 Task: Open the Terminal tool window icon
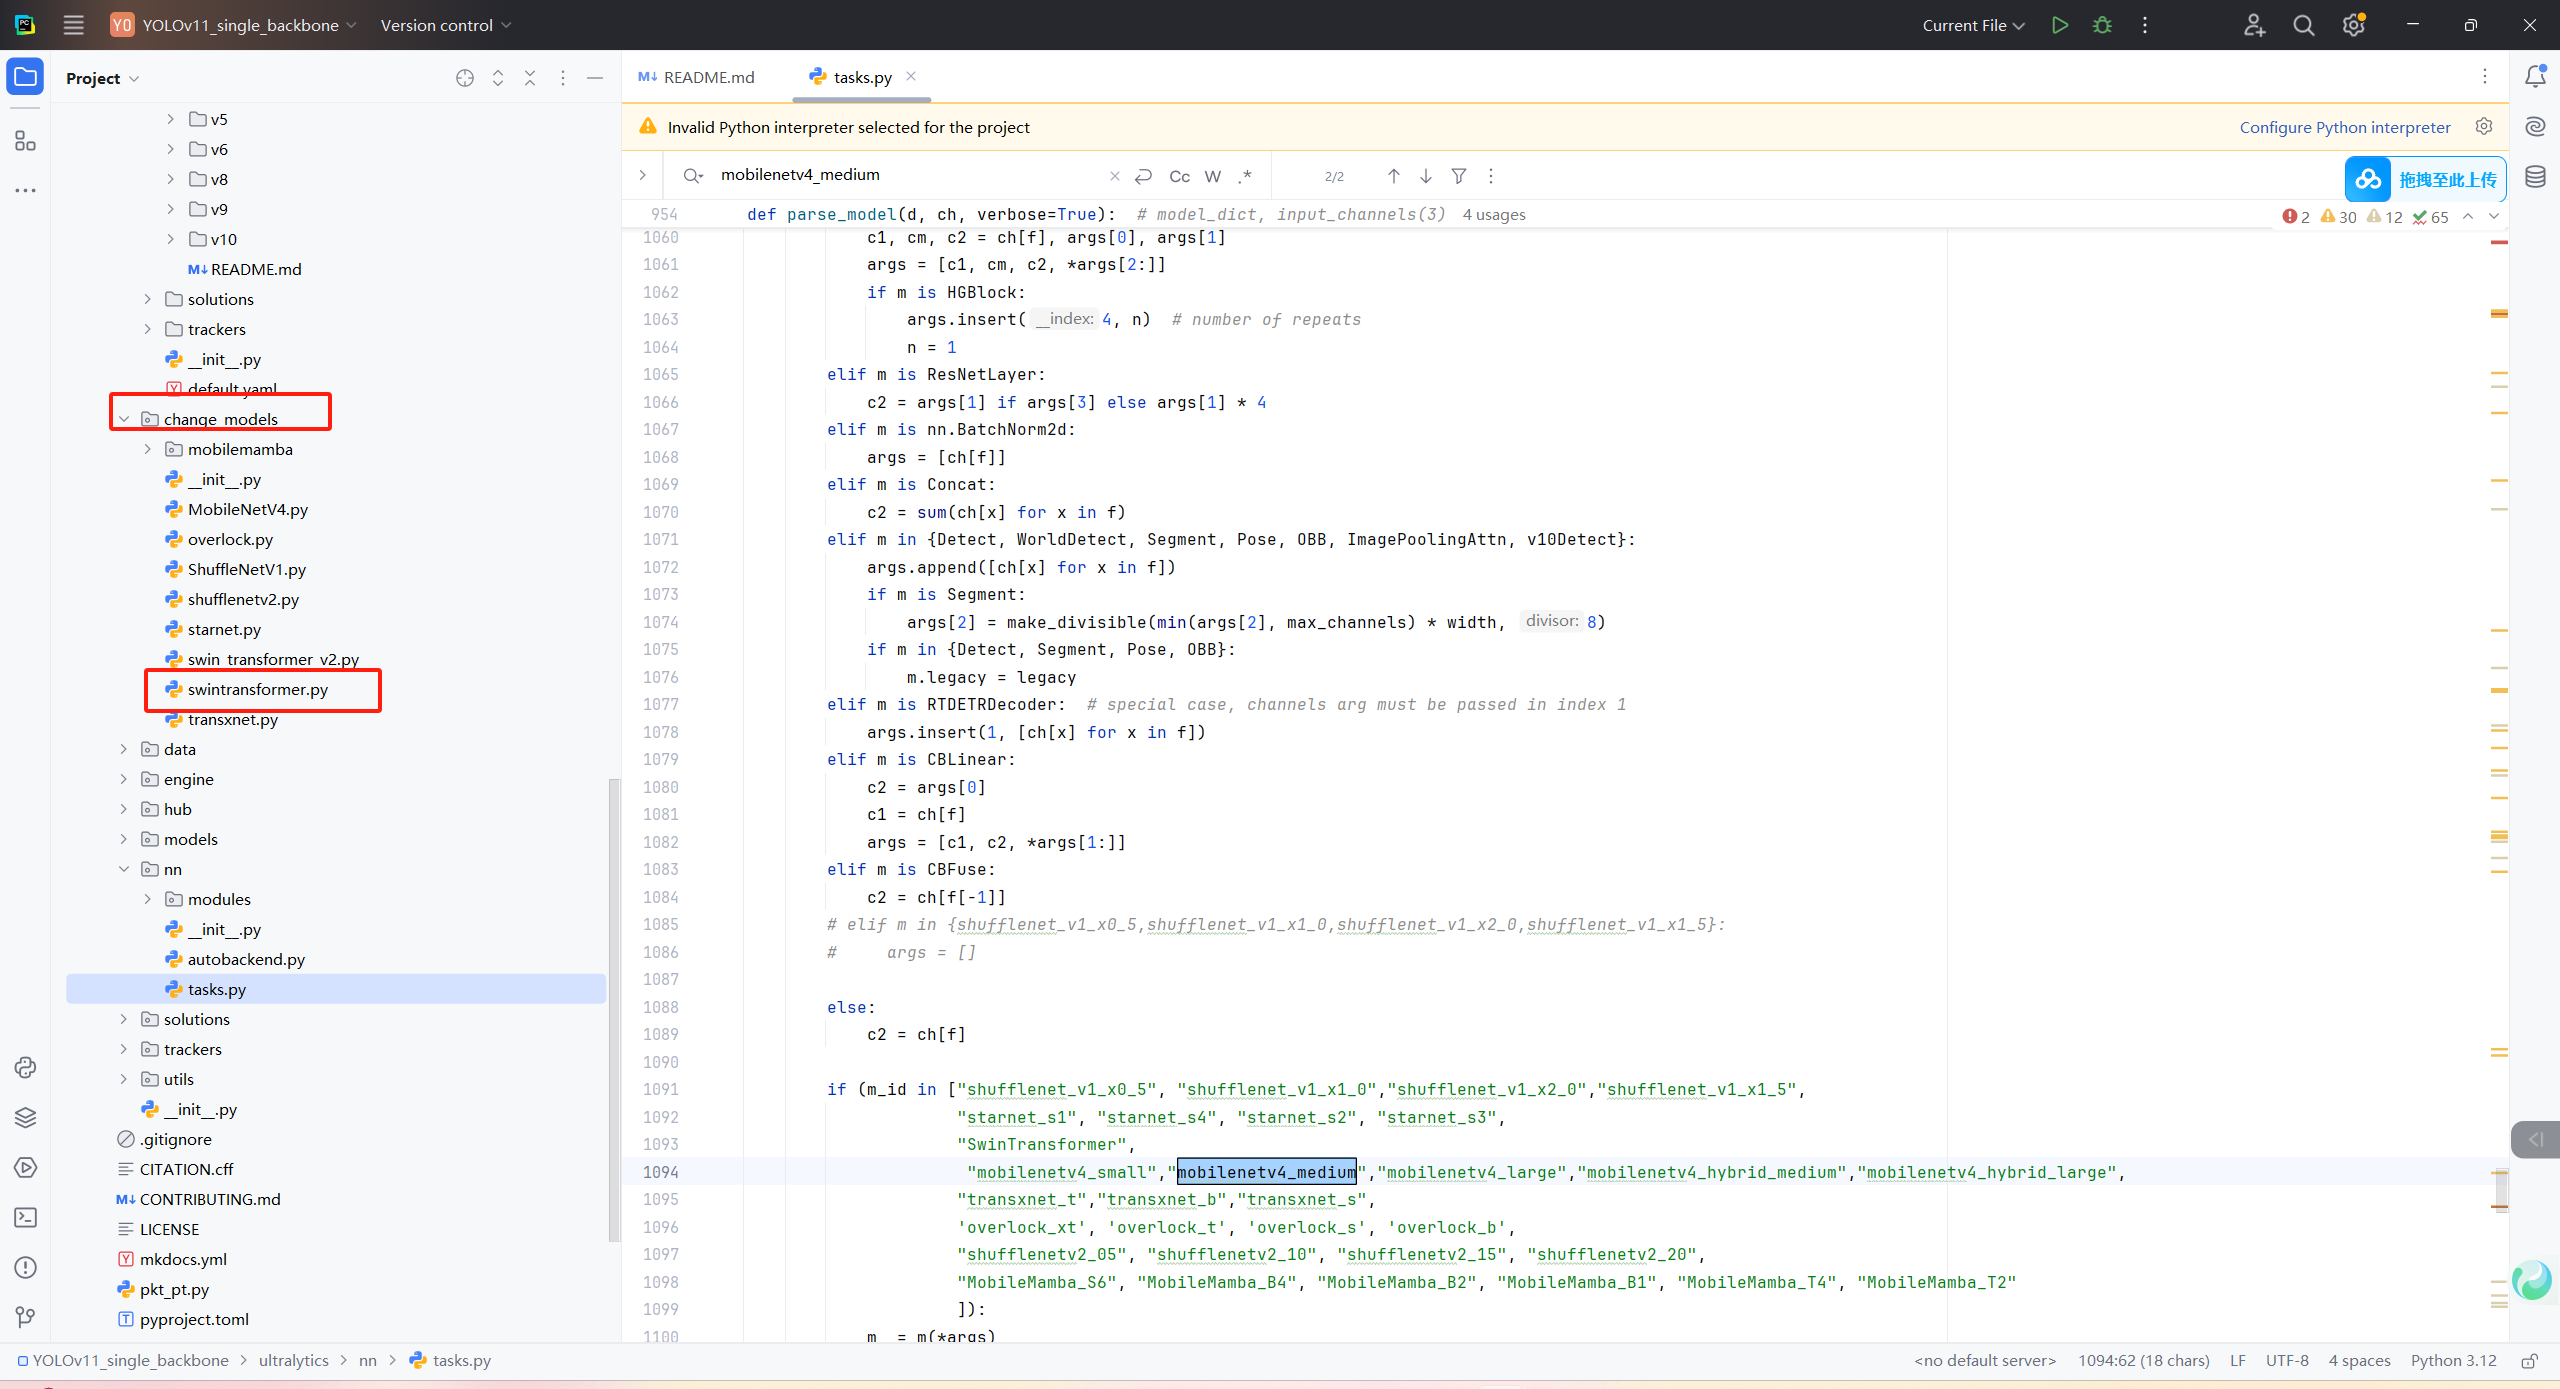tap(25, 1217)
